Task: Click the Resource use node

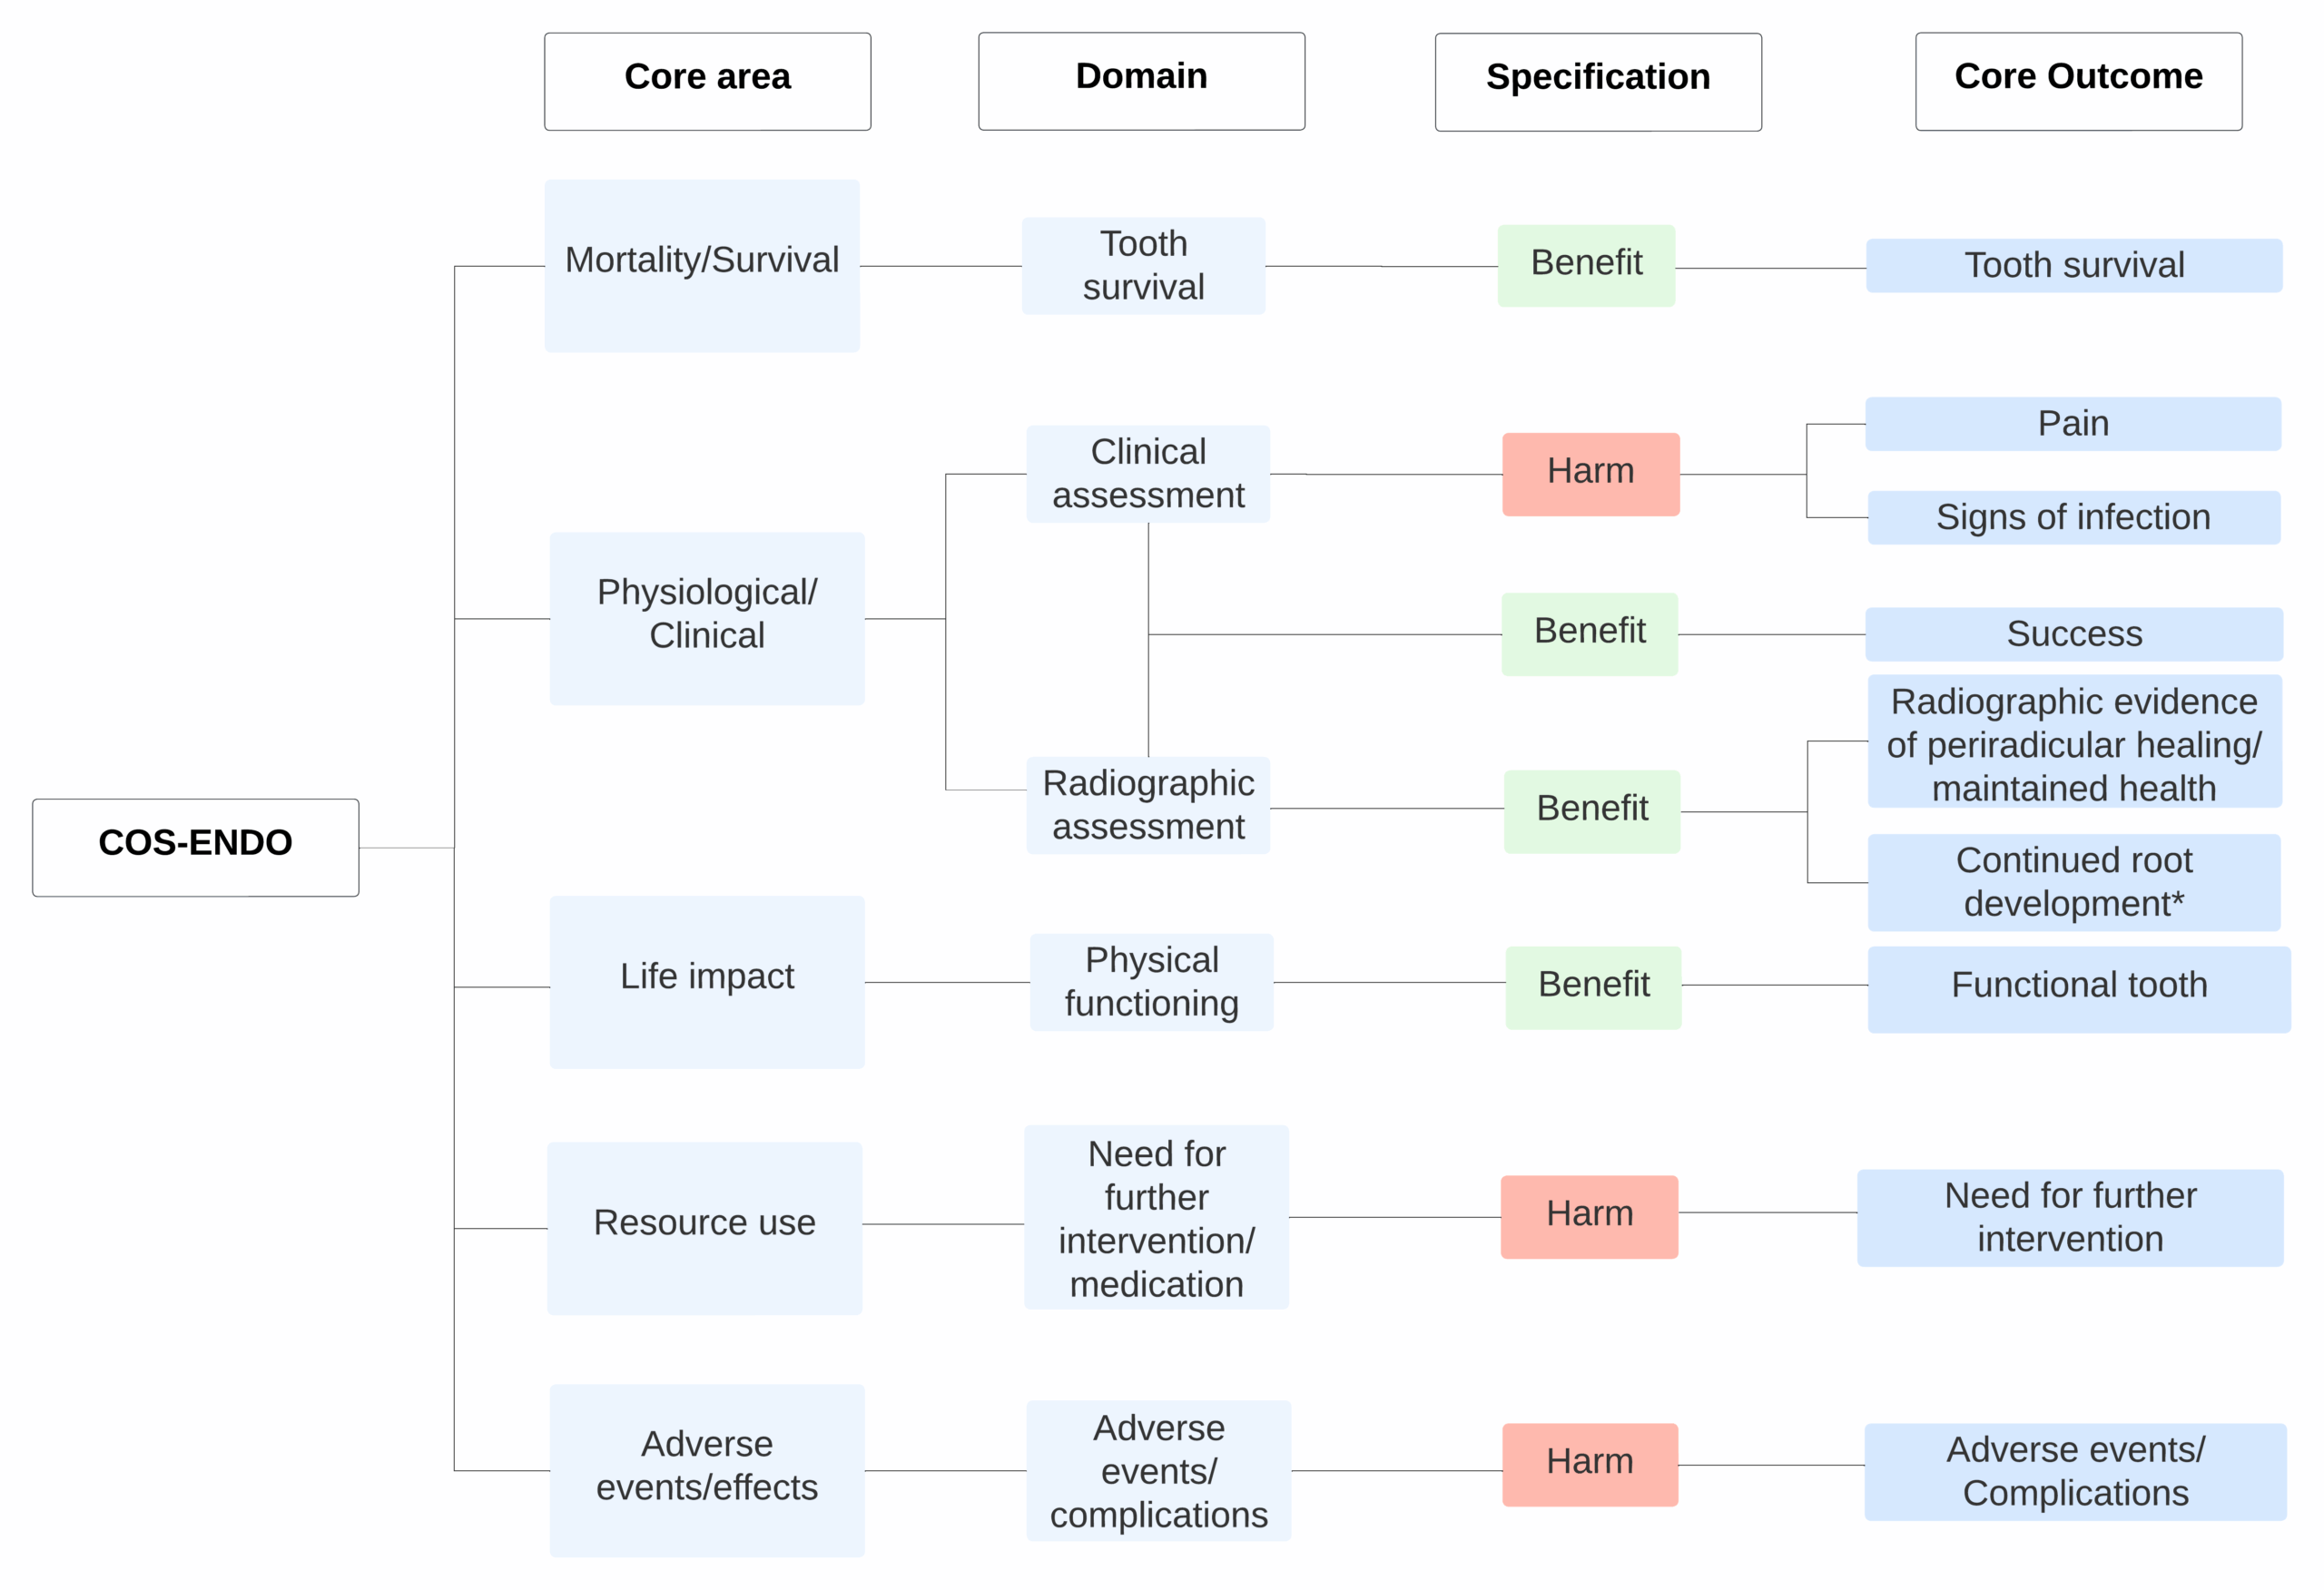Action: pos(704,1228)
